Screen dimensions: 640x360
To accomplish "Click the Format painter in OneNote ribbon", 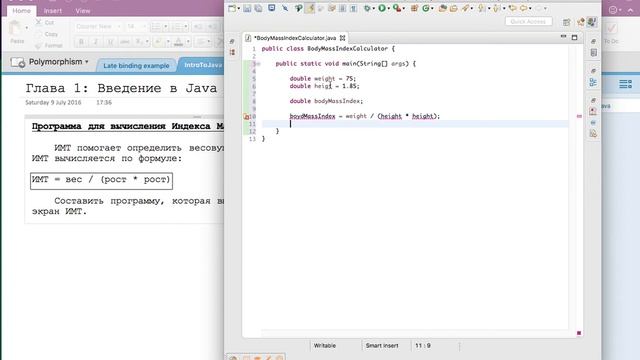I will 49,46.
